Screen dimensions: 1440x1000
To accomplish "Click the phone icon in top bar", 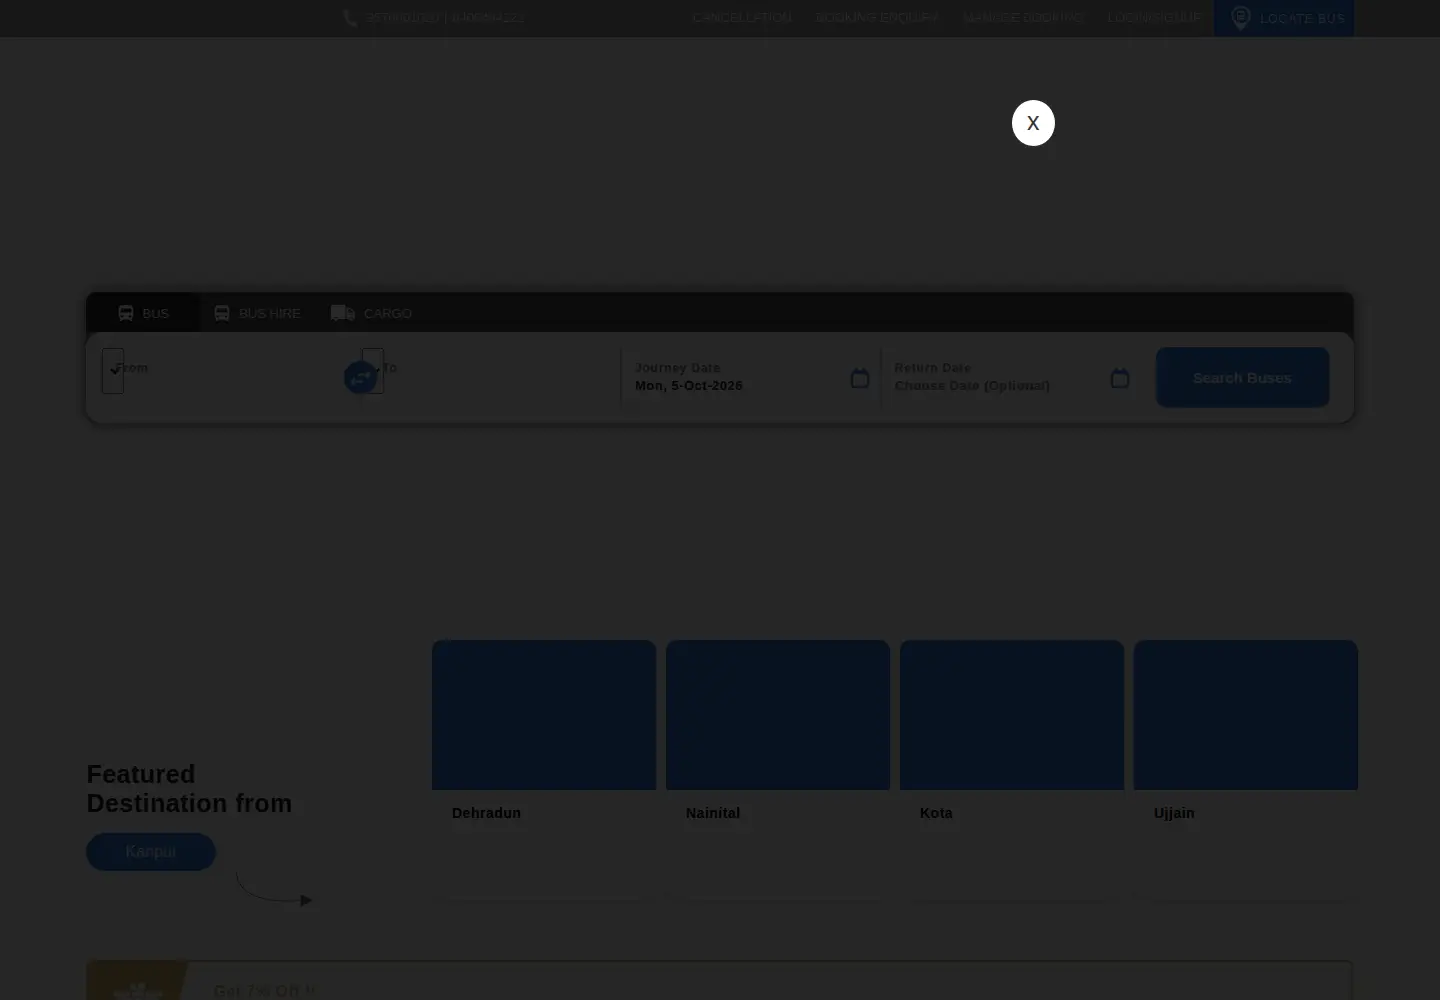I will pyautogui.click(x=350, y=18).
